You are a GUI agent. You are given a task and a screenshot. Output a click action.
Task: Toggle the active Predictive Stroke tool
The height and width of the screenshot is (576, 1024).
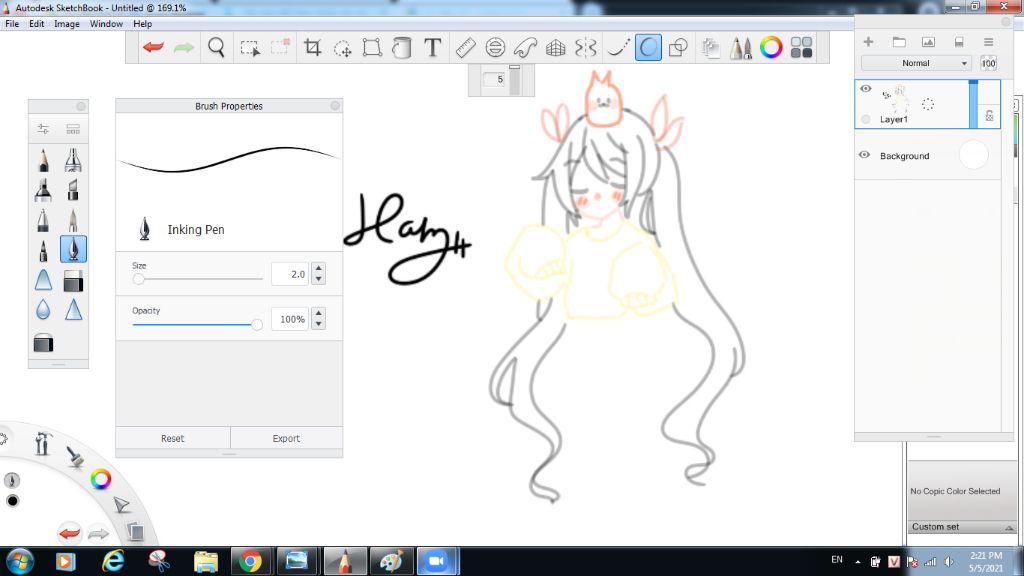[648, 47]
